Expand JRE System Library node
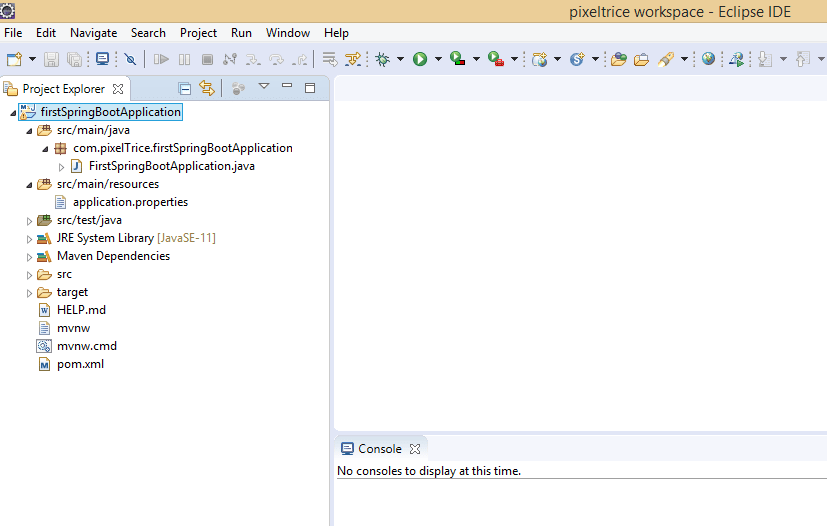 point(29,239)
